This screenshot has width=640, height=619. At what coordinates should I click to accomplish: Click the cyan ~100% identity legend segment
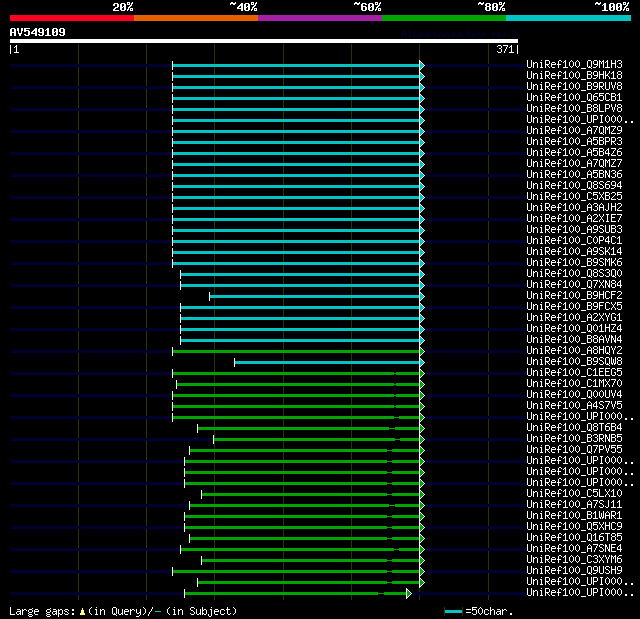(x=569, y=18)
